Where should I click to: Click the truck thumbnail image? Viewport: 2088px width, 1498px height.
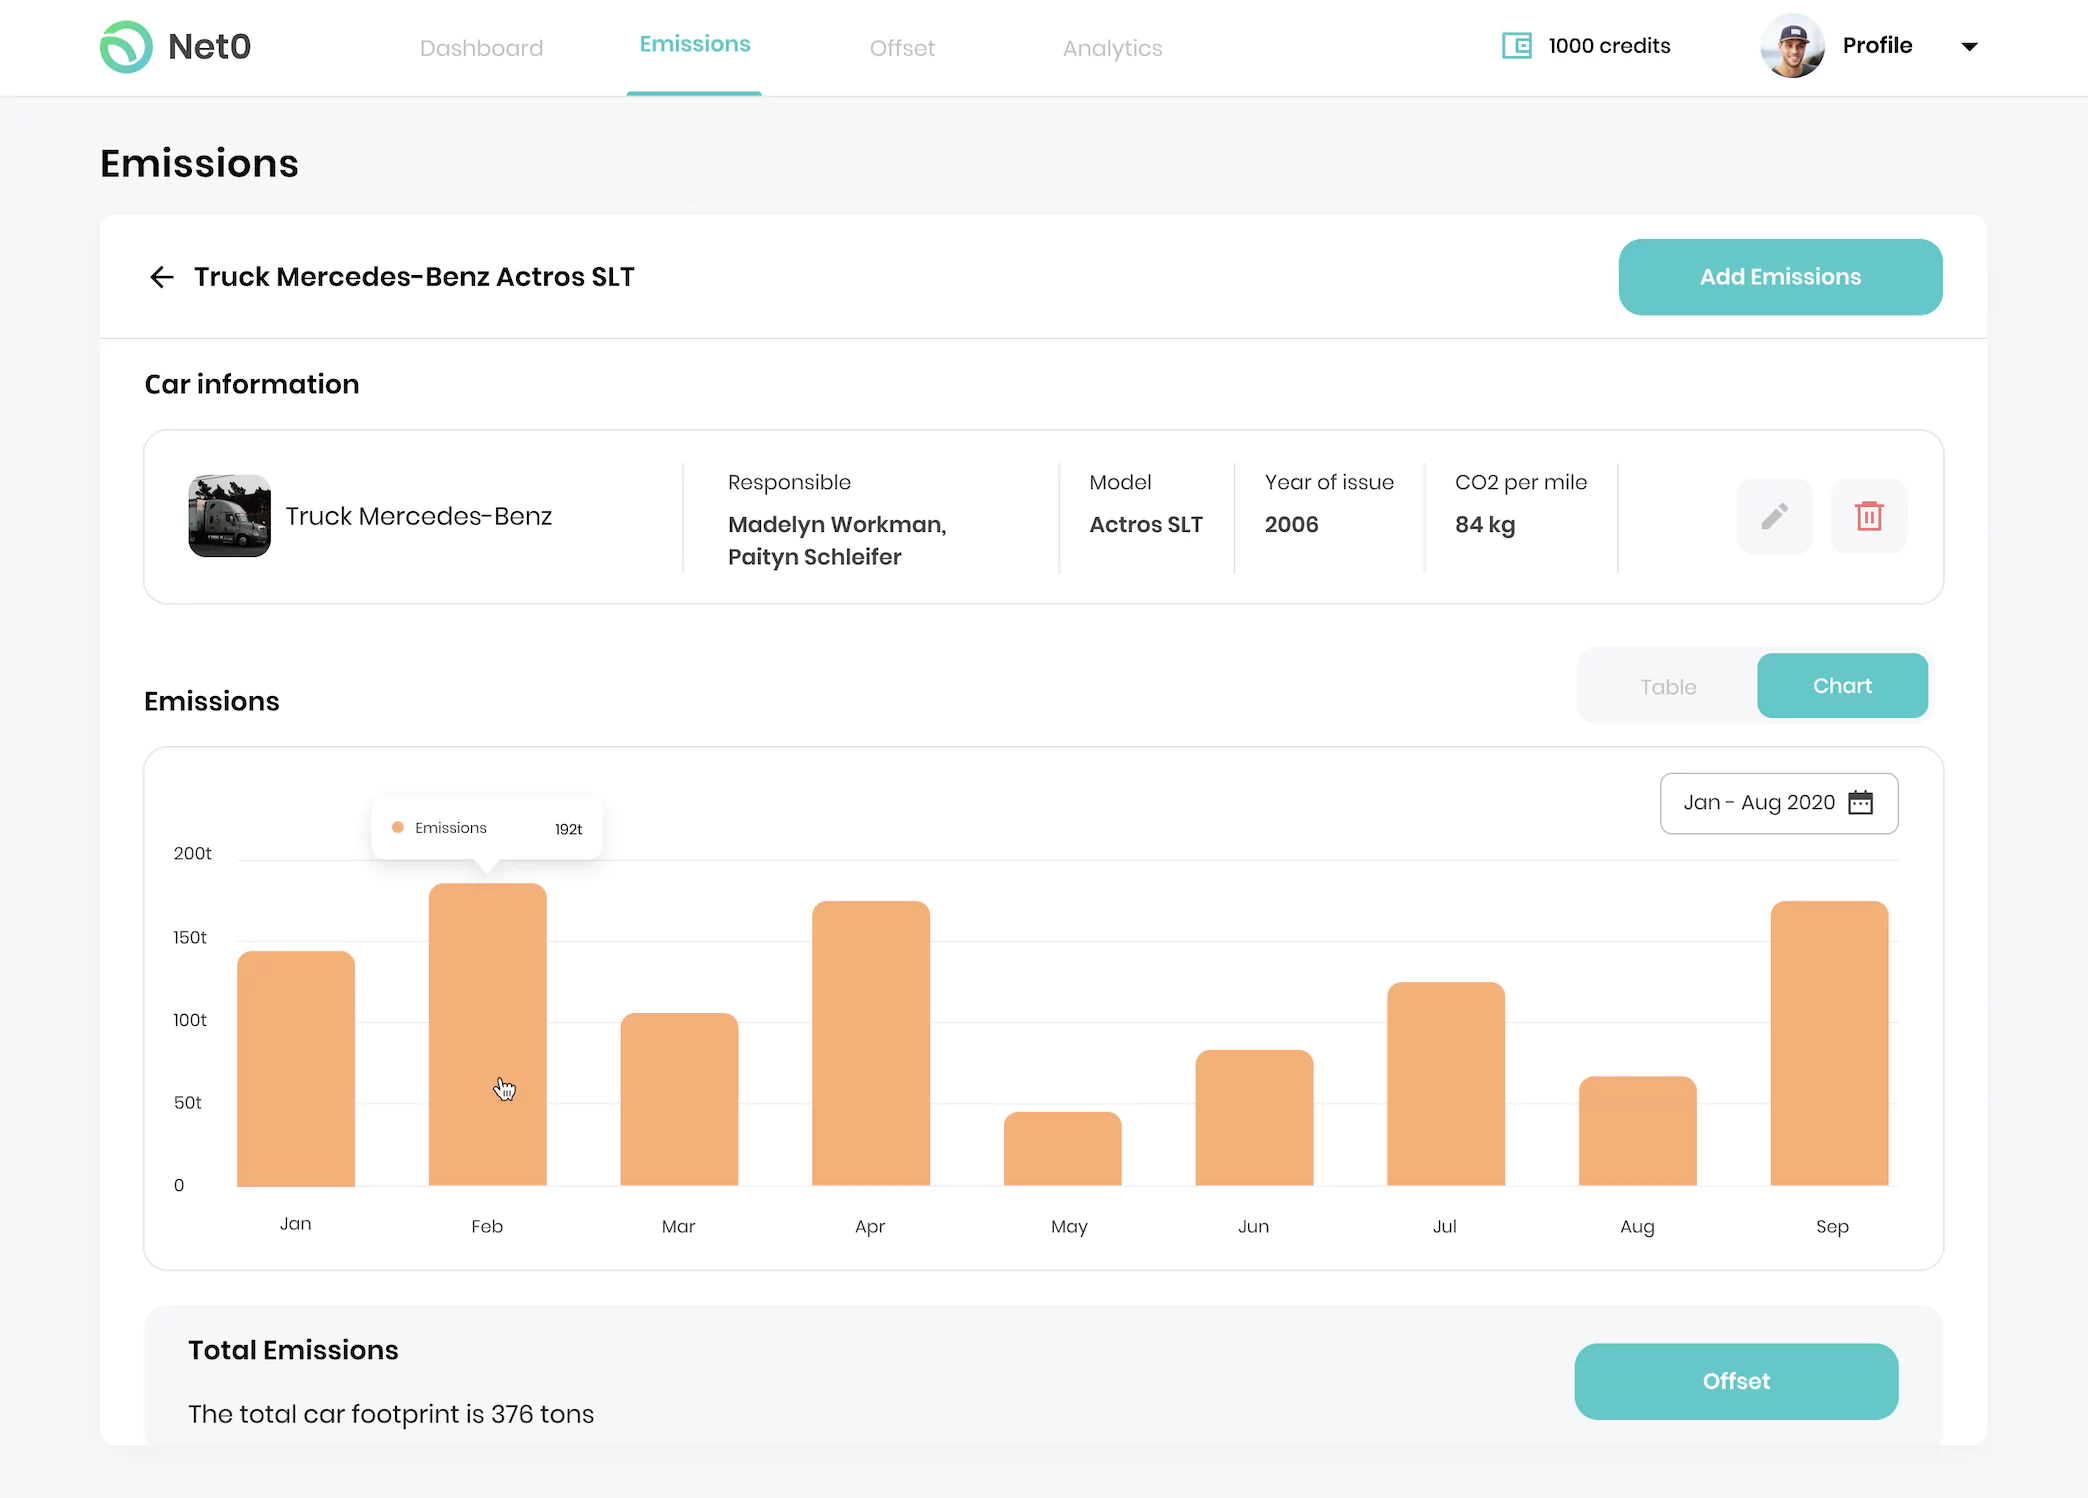pos(229,516)
